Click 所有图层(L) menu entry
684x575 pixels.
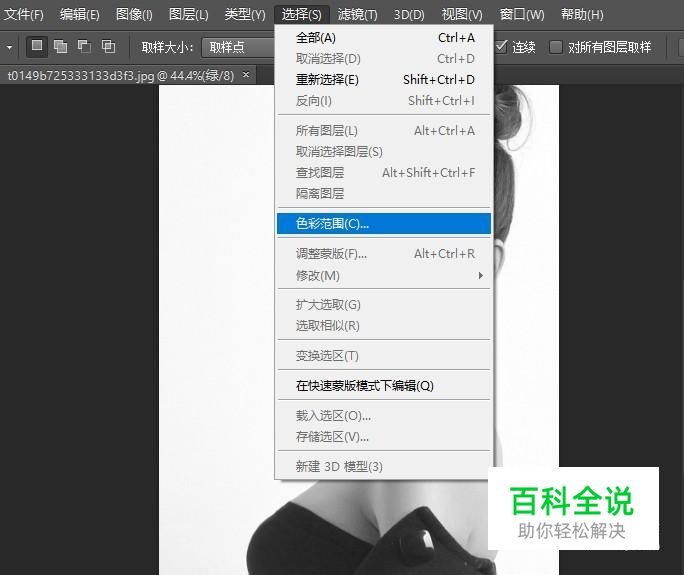click(x=384, y=130)
